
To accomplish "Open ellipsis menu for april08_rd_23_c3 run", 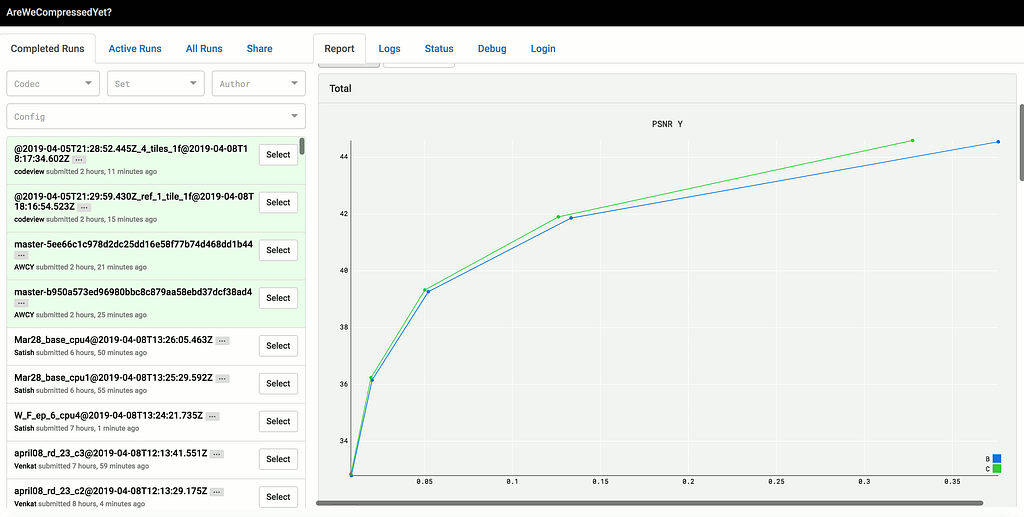I will pos(217,454).
